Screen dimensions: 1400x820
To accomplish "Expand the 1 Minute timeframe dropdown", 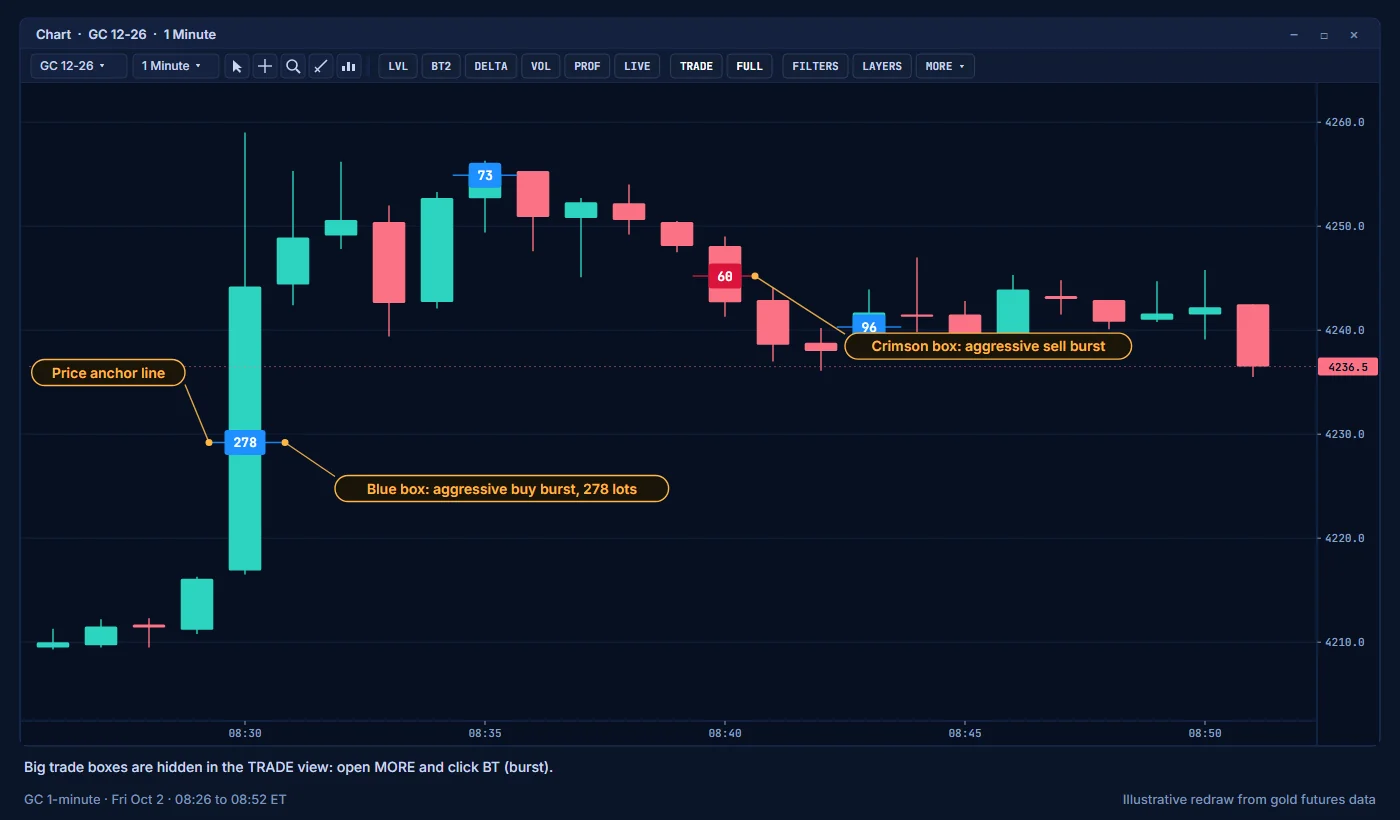I will (x=176, y=66).
